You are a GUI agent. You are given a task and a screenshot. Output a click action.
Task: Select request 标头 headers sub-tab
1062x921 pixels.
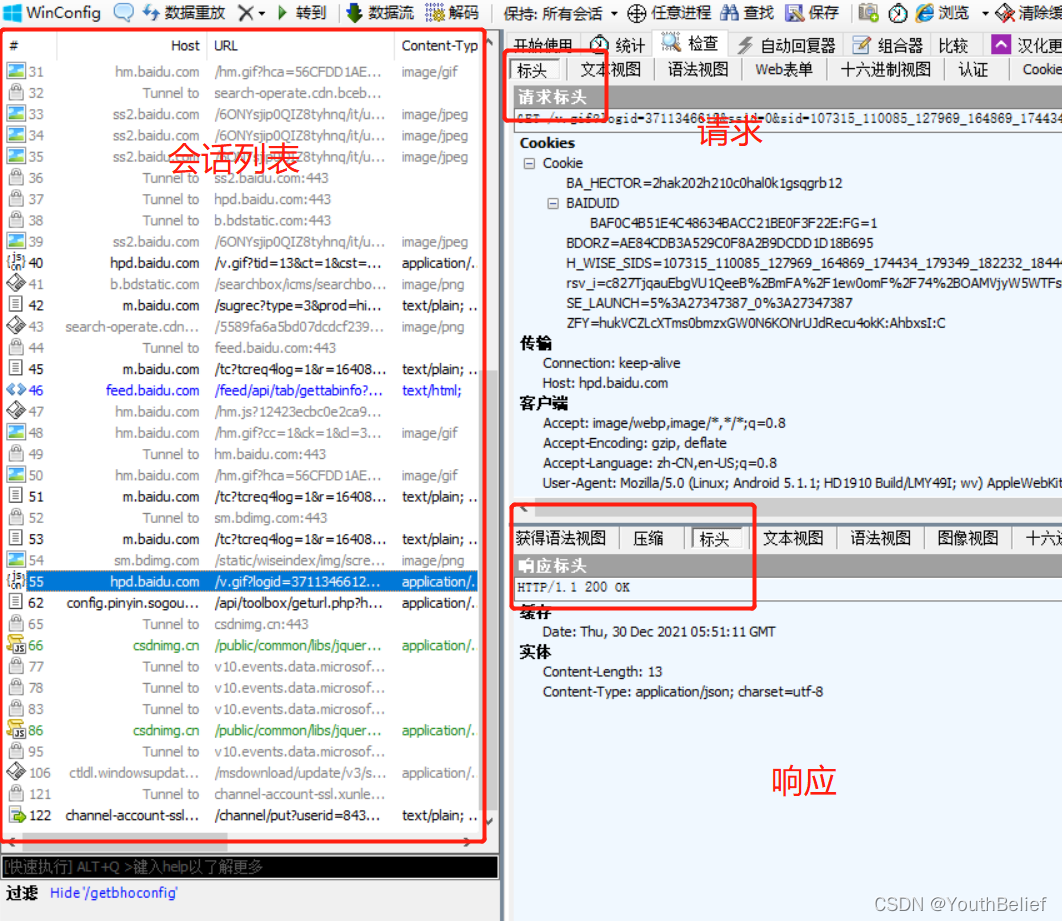(x=532, y=70)
